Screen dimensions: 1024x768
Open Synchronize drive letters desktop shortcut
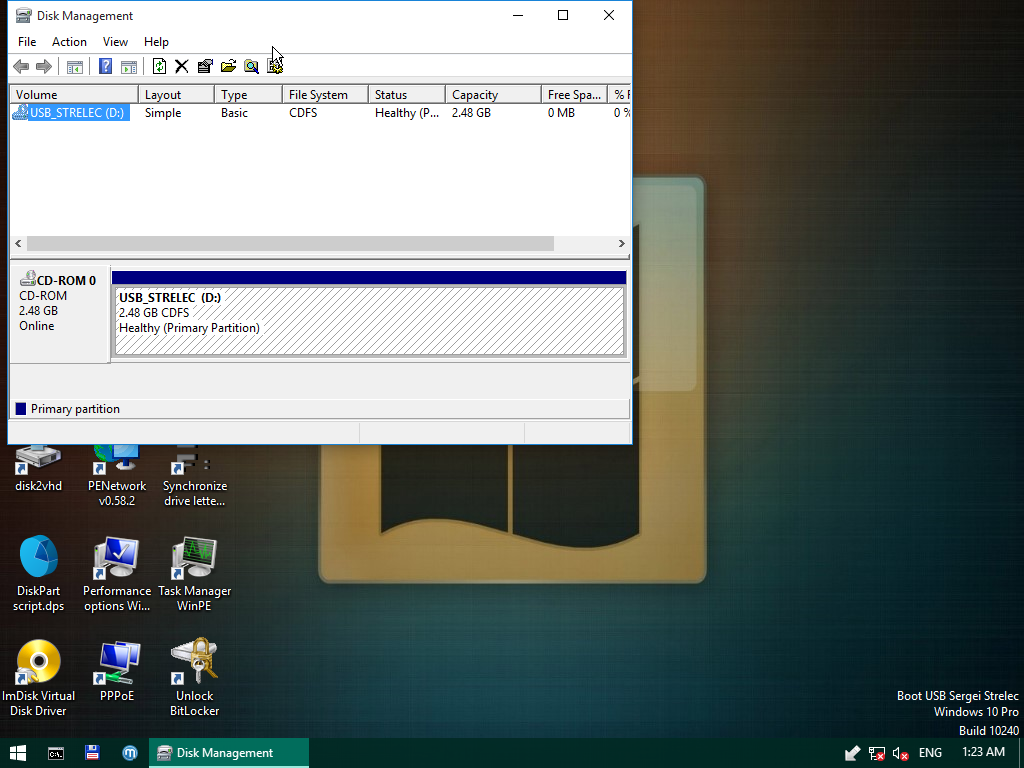pyautogui.click(x=195, y=477)
